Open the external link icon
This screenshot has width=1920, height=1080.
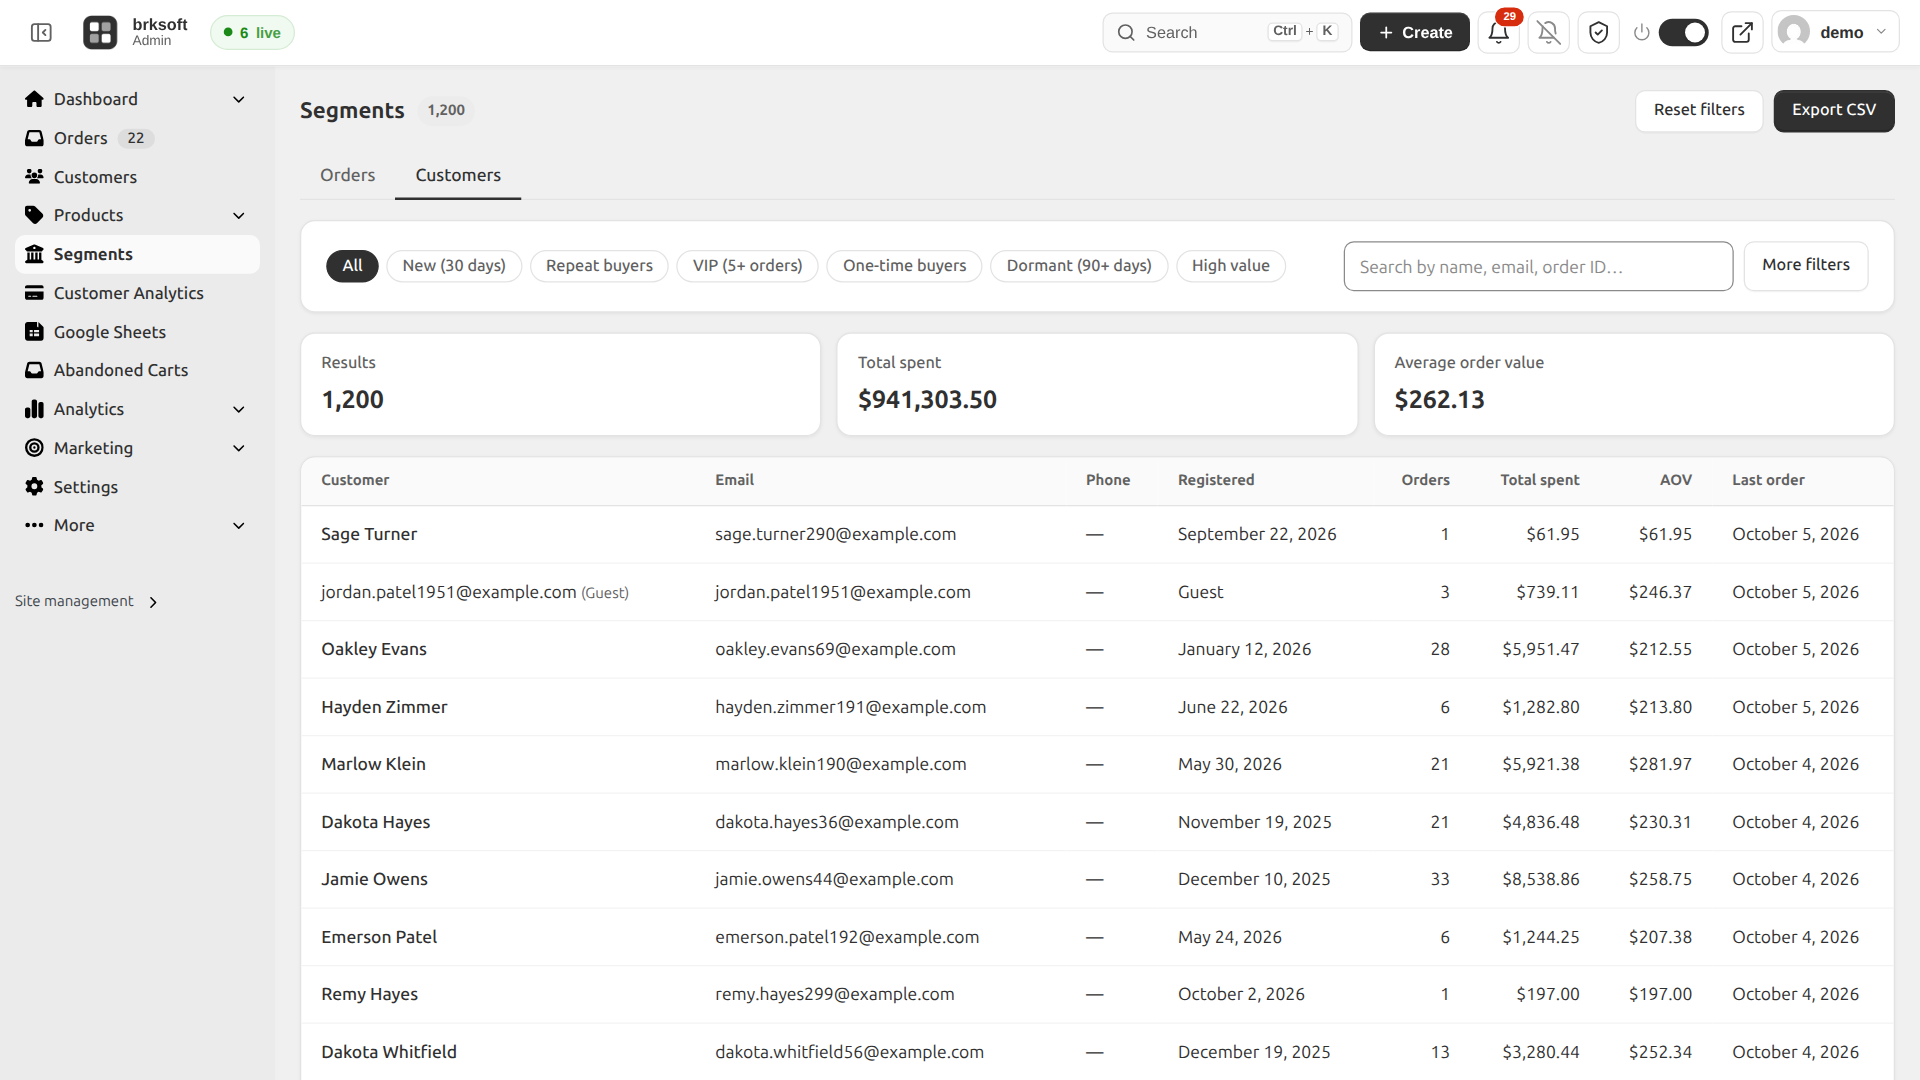click(x=1742, y=33)
